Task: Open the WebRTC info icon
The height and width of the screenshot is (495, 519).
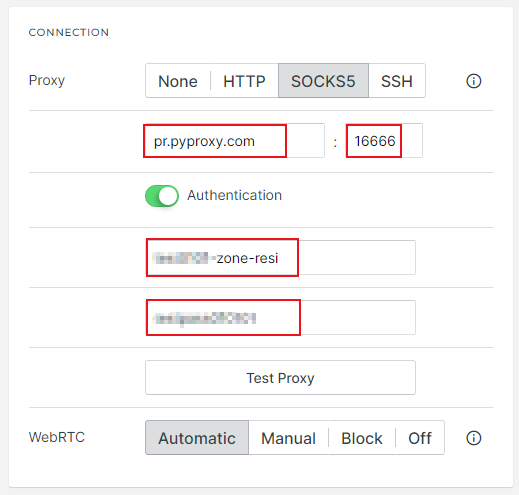Action: tap(473, 438)
